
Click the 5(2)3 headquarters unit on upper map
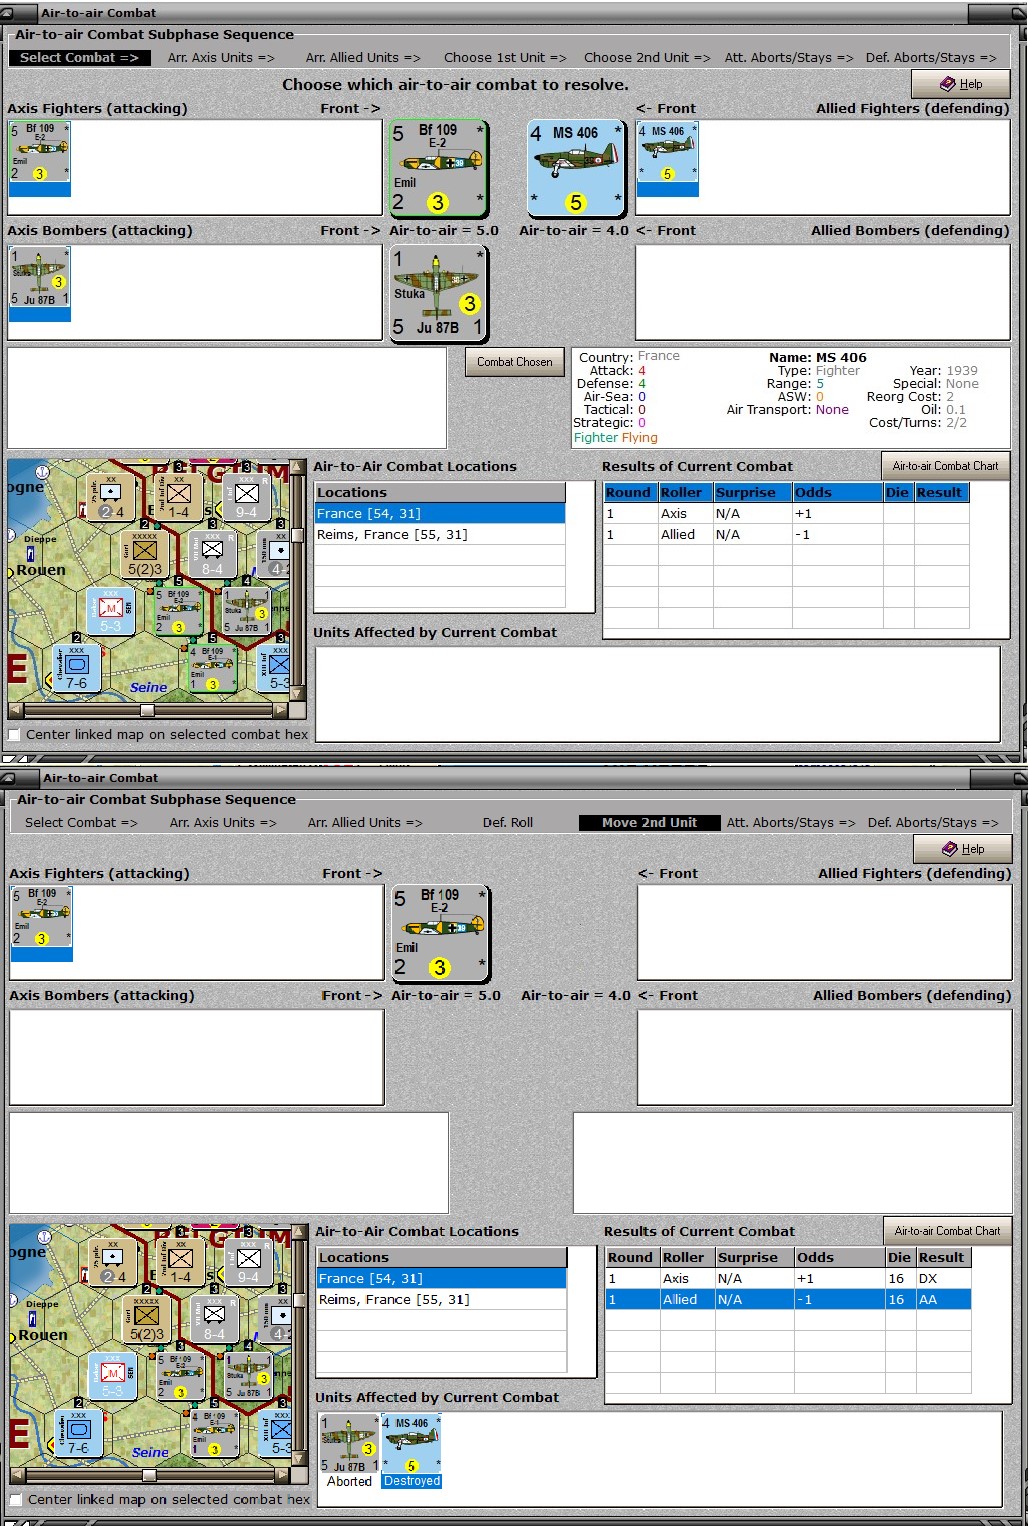[145, 555]
